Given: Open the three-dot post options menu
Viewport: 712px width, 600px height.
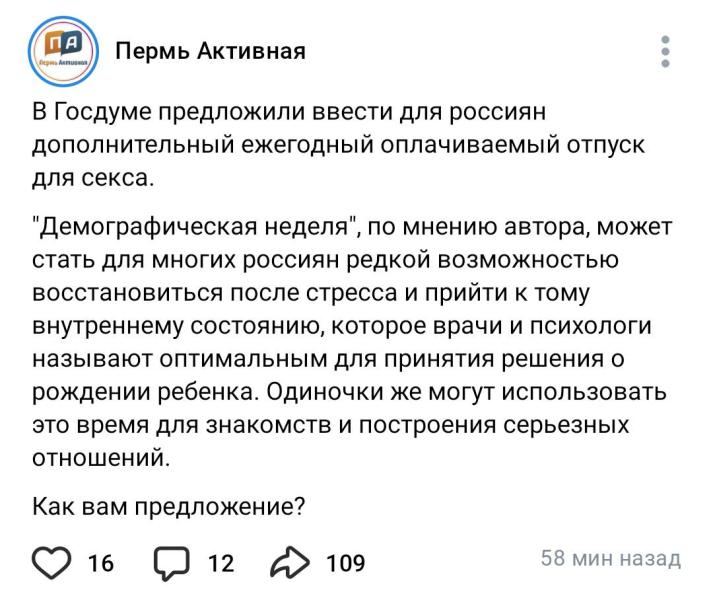Looking at the screenshot, I should click(665, 51).
